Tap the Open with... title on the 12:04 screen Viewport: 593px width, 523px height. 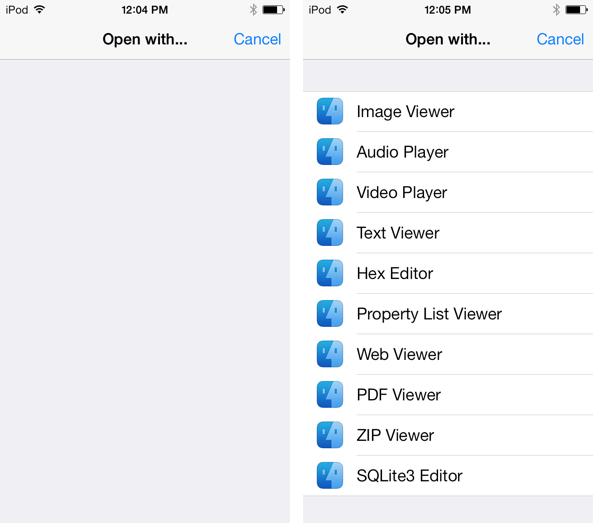click(145, 39)
